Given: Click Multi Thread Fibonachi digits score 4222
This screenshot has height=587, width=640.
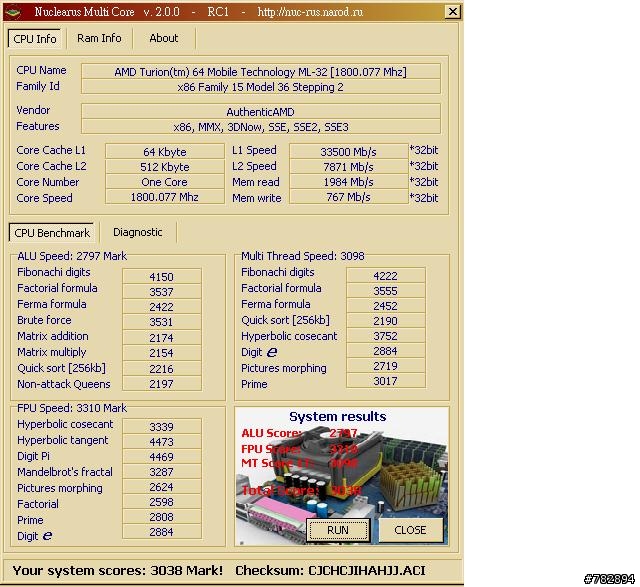Looking at the screenshot, I should tap(386, 276).
